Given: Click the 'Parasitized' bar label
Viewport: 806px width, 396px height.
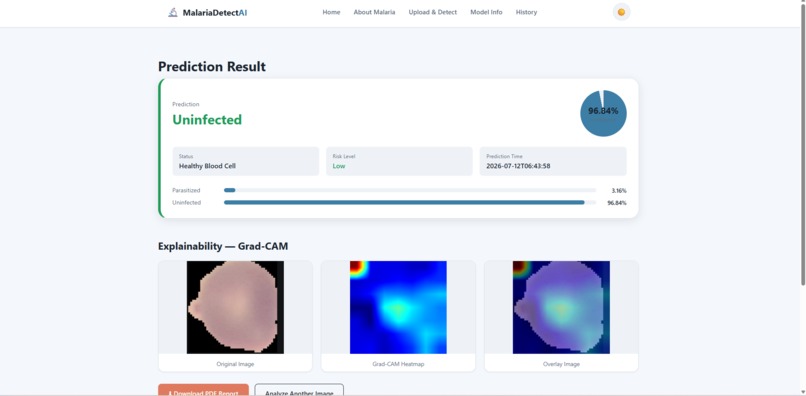Looking at the screenshot, I should (x=186, y=190).
